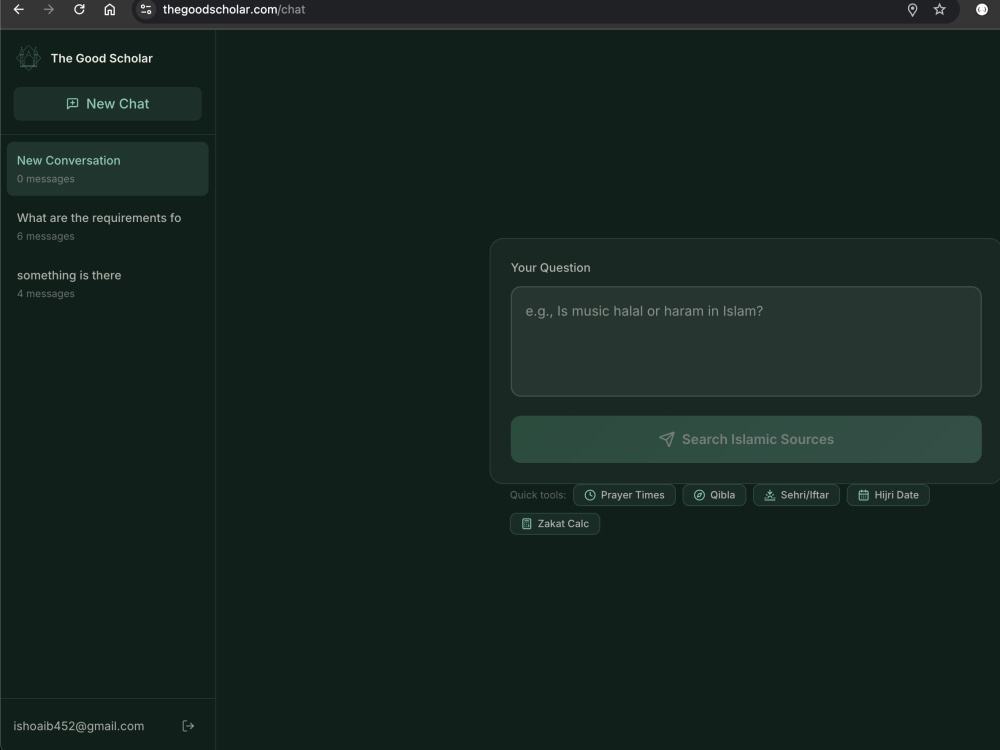Screen dimensions: 1000x750
Task: Open the Sehri/Iftar quick tool
Action: 797,495
